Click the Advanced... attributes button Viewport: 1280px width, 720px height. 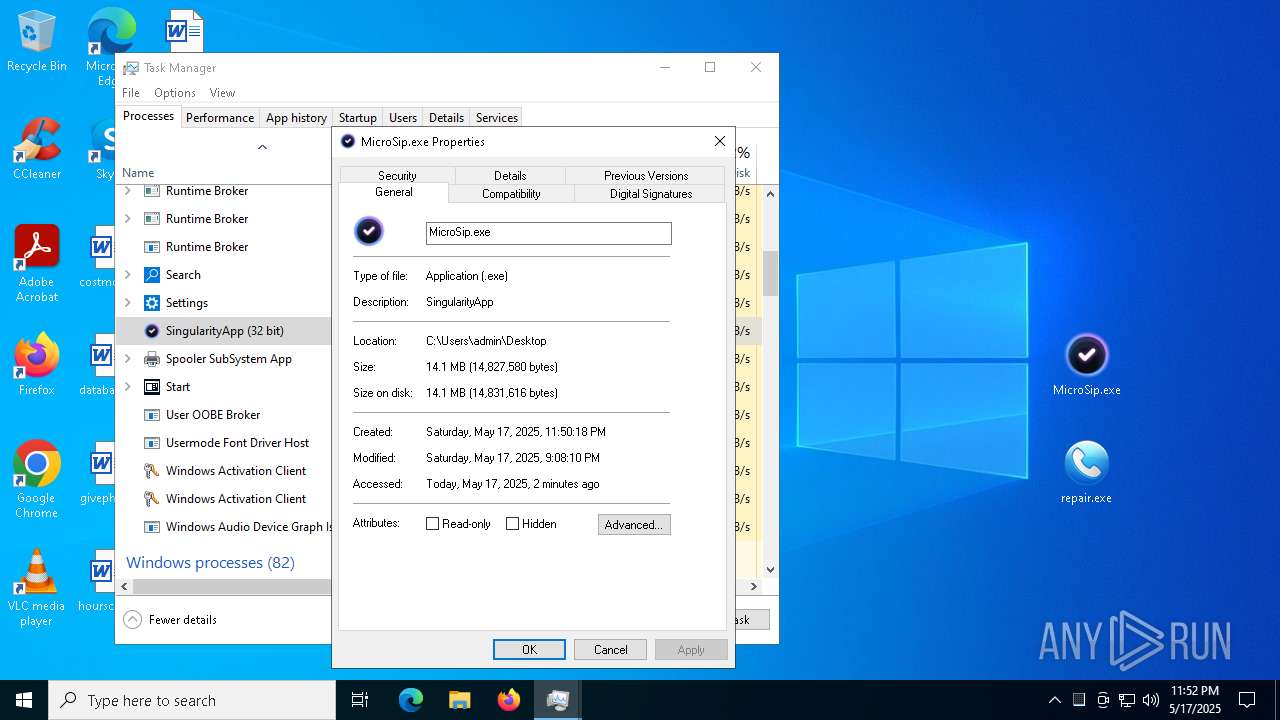click(634, 525)
